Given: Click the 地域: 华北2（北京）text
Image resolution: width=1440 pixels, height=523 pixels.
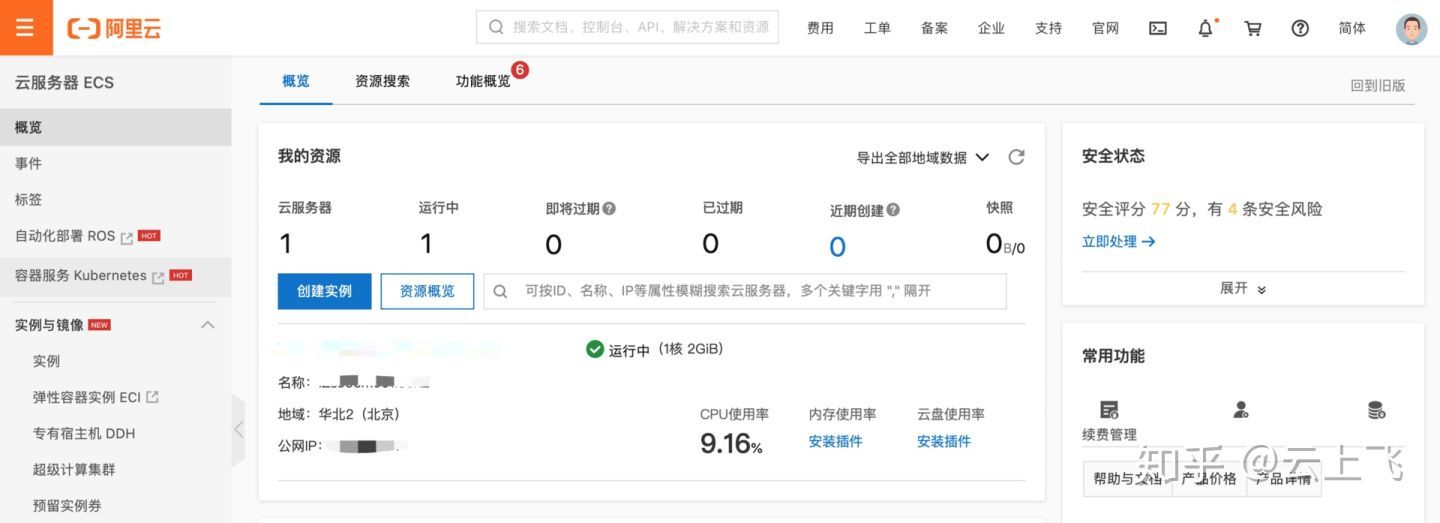Looking at the screenshot, I should click(x=339, y=413).
